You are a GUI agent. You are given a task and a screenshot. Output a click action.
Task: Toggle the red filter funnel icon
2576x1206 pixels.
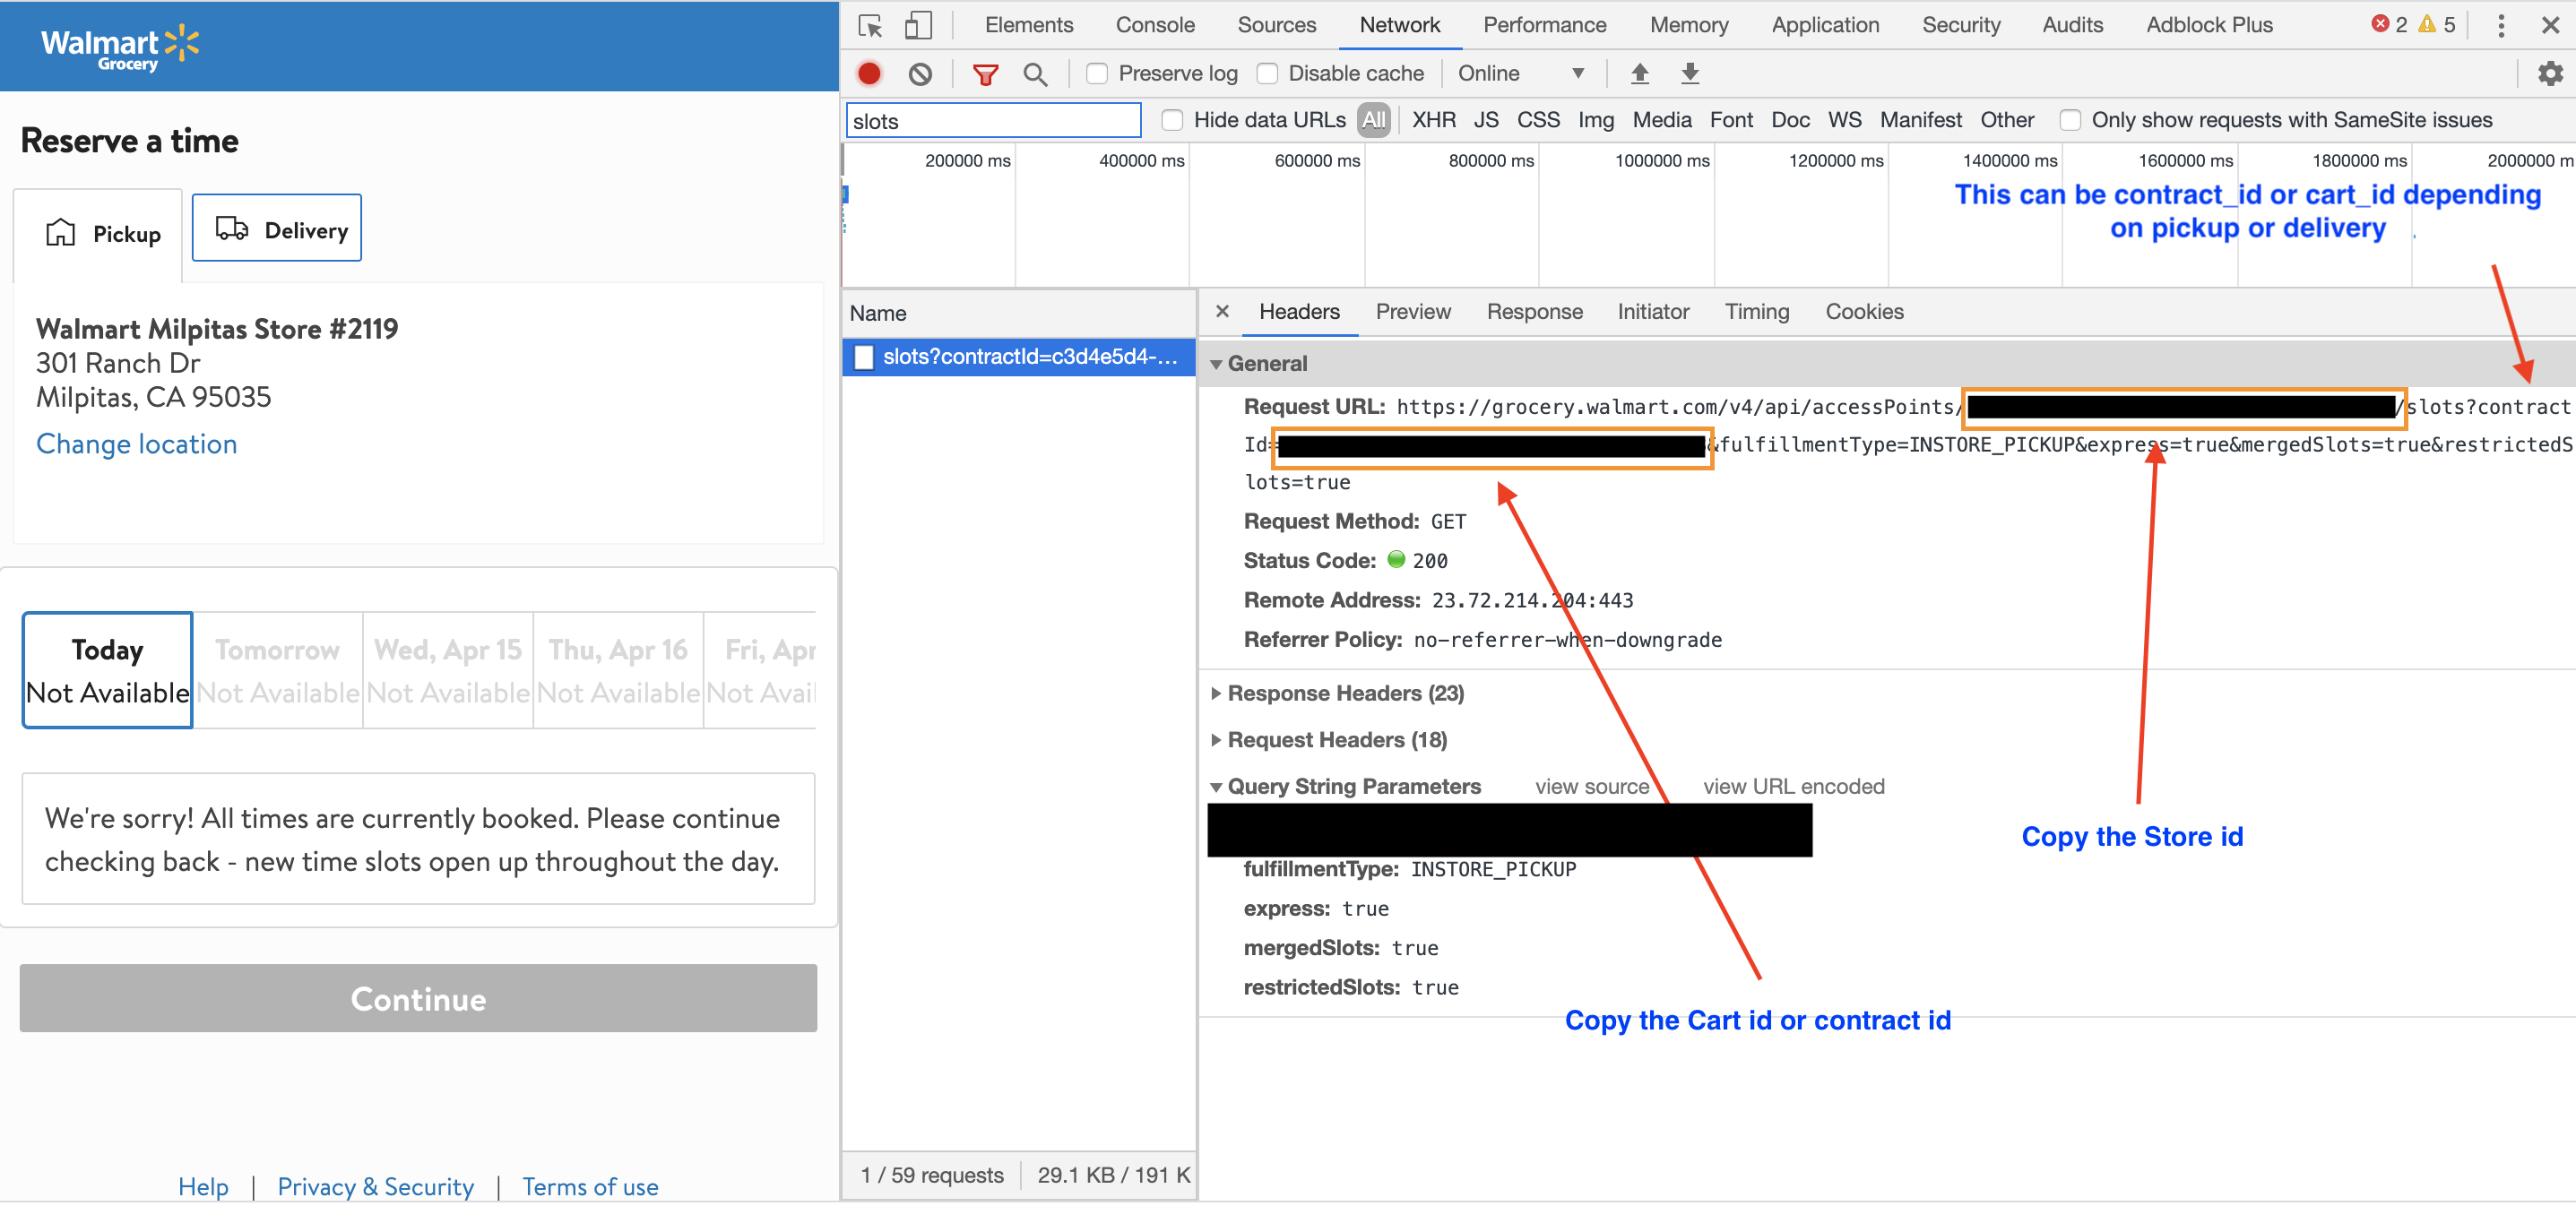985,74
